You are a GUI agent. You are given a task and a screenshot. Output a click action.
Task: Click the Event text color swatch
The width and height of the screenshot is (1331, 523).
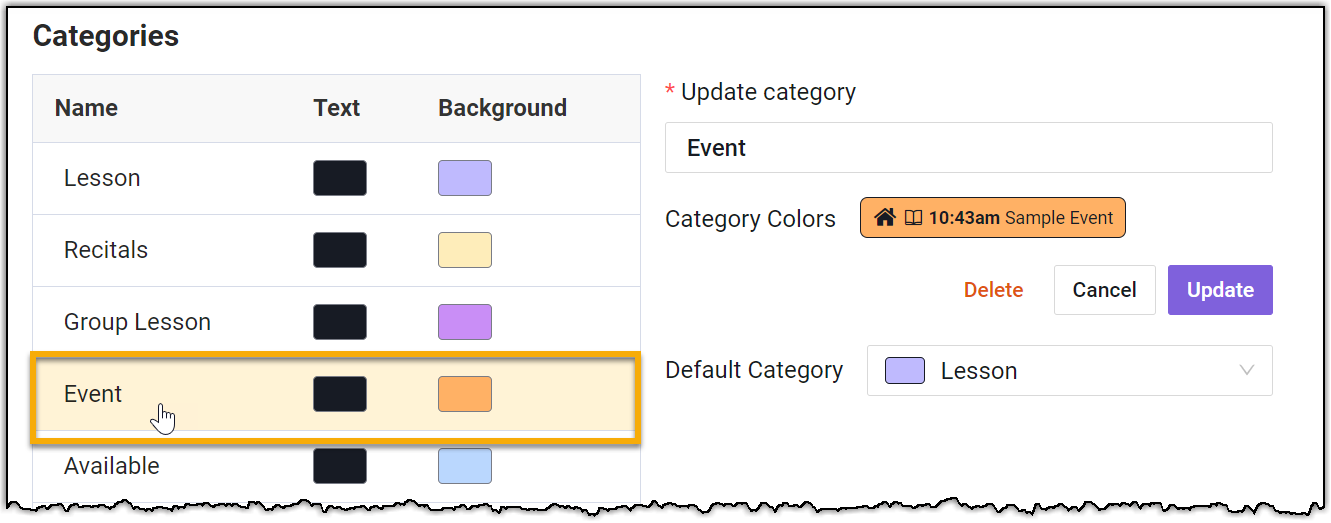coord(340,394)
